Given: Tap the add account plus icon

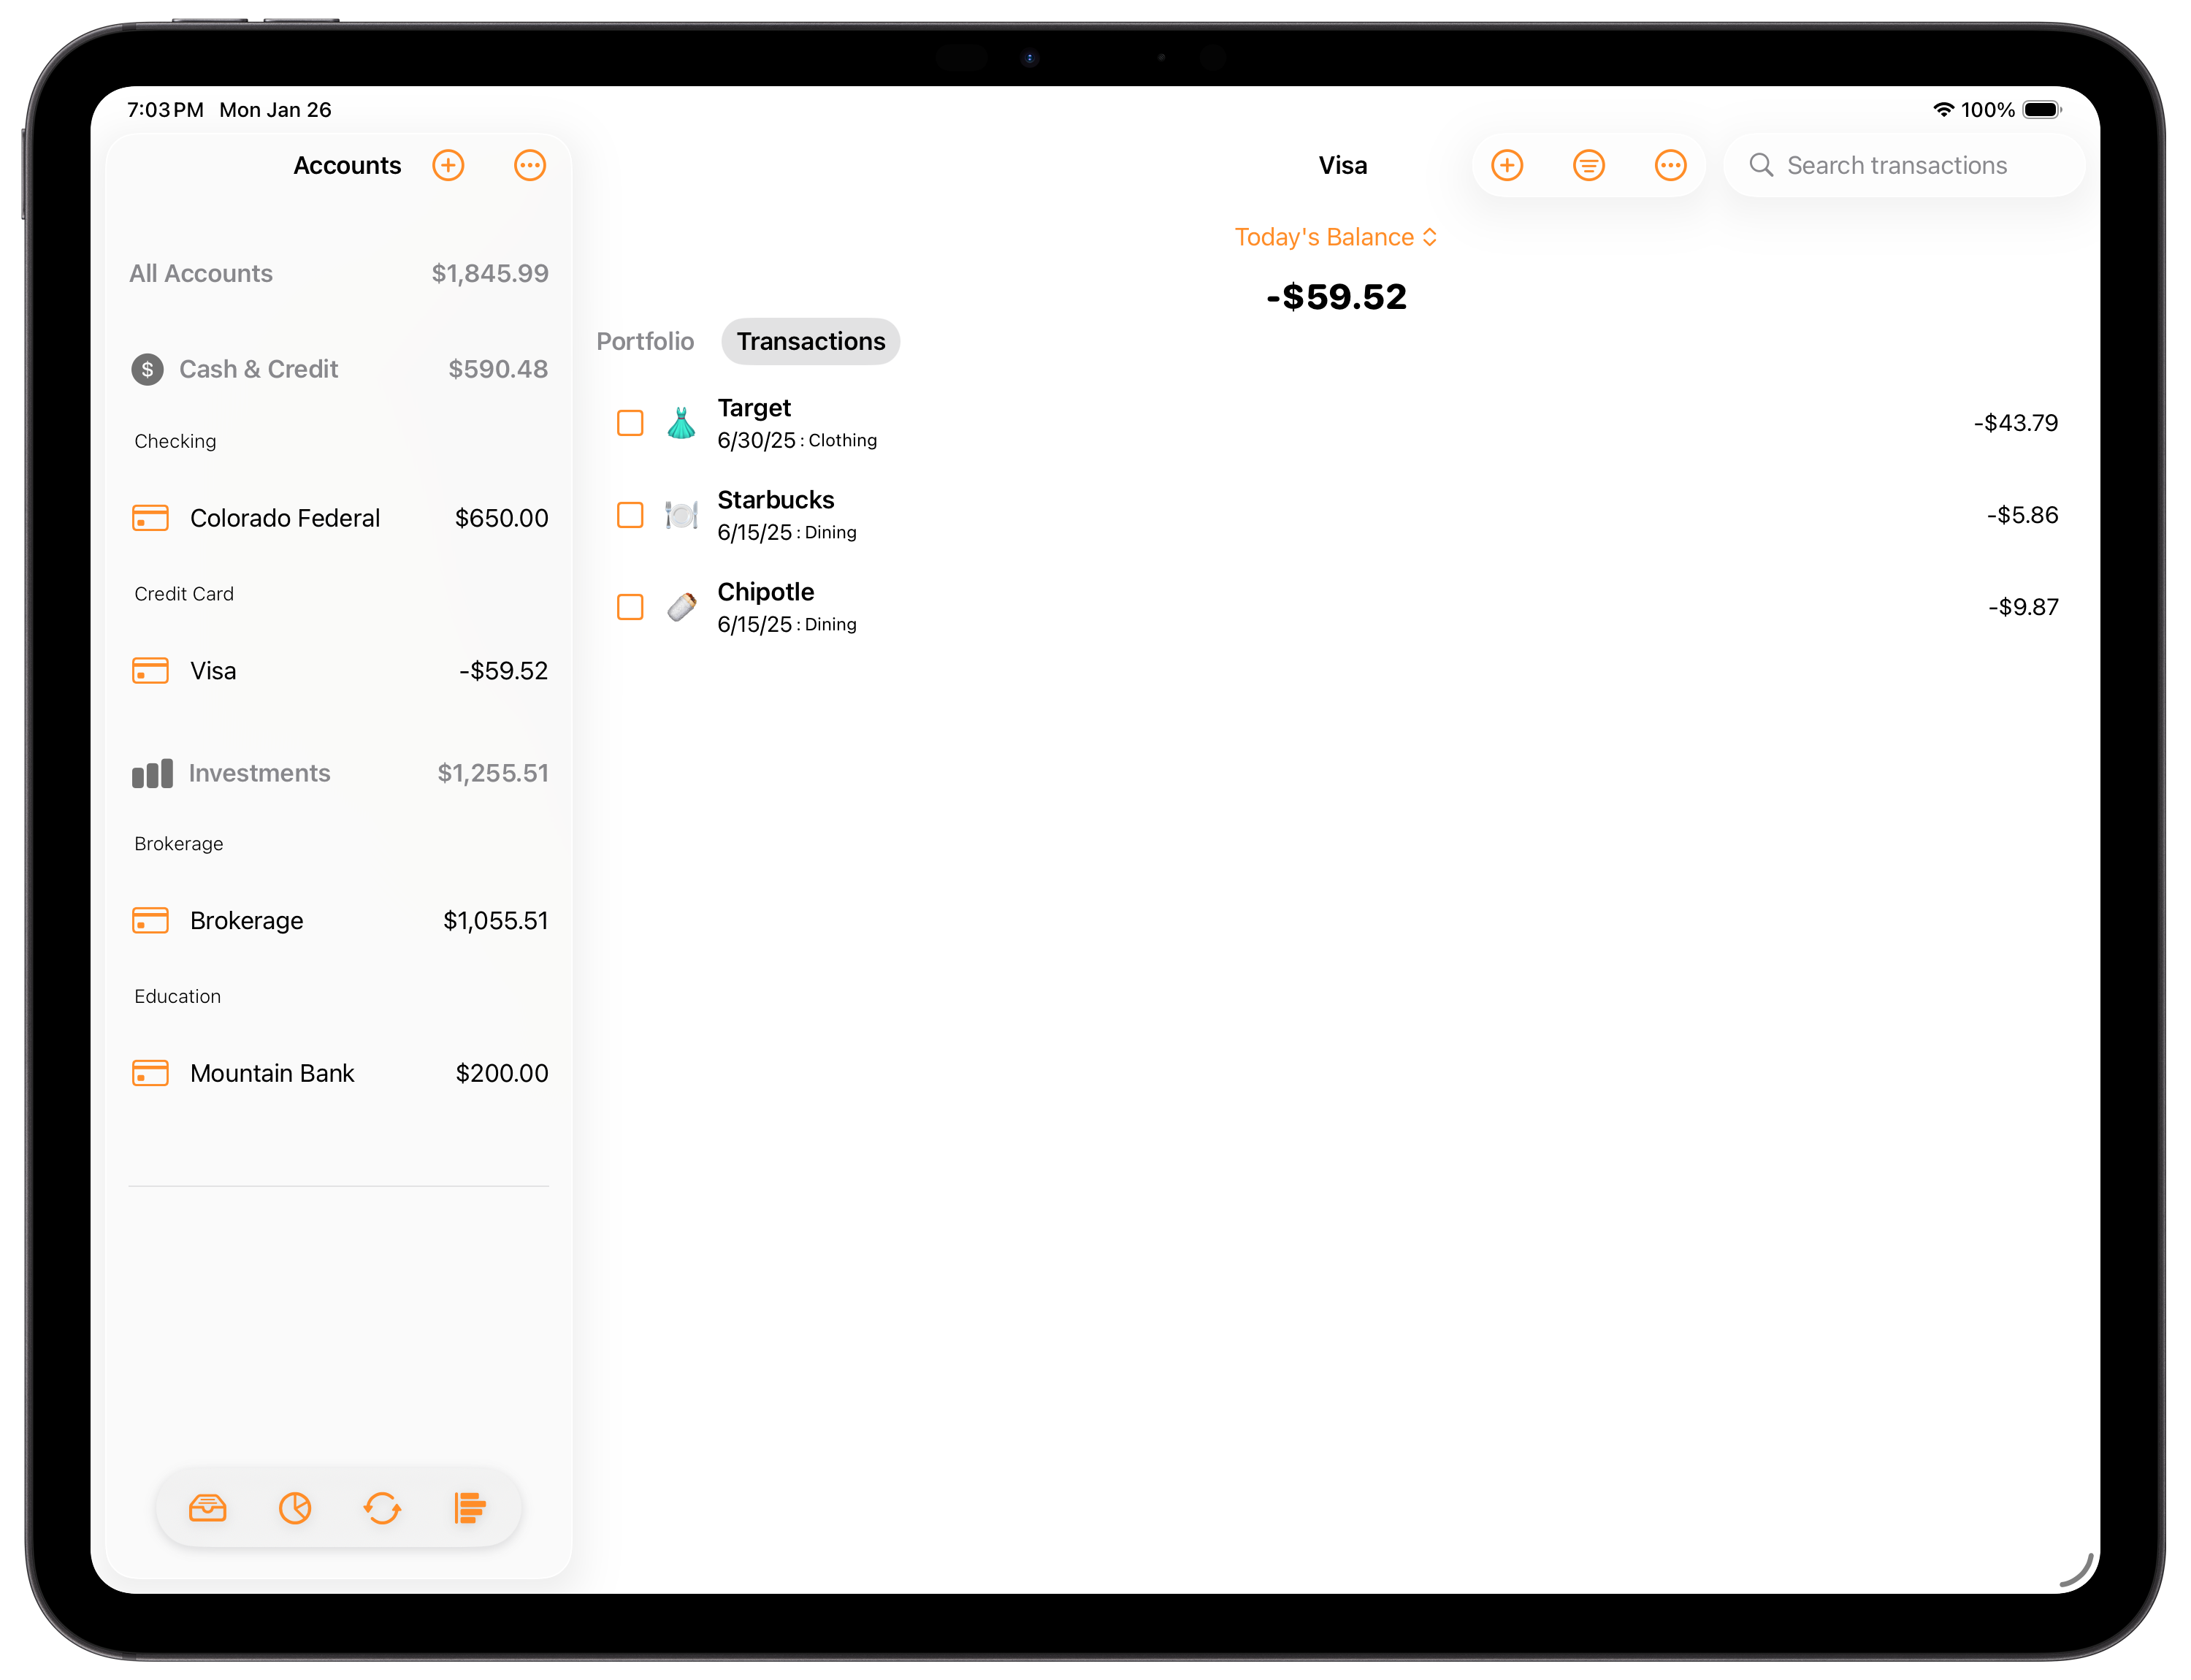Looking at the screenshot, I should point(448,165).
